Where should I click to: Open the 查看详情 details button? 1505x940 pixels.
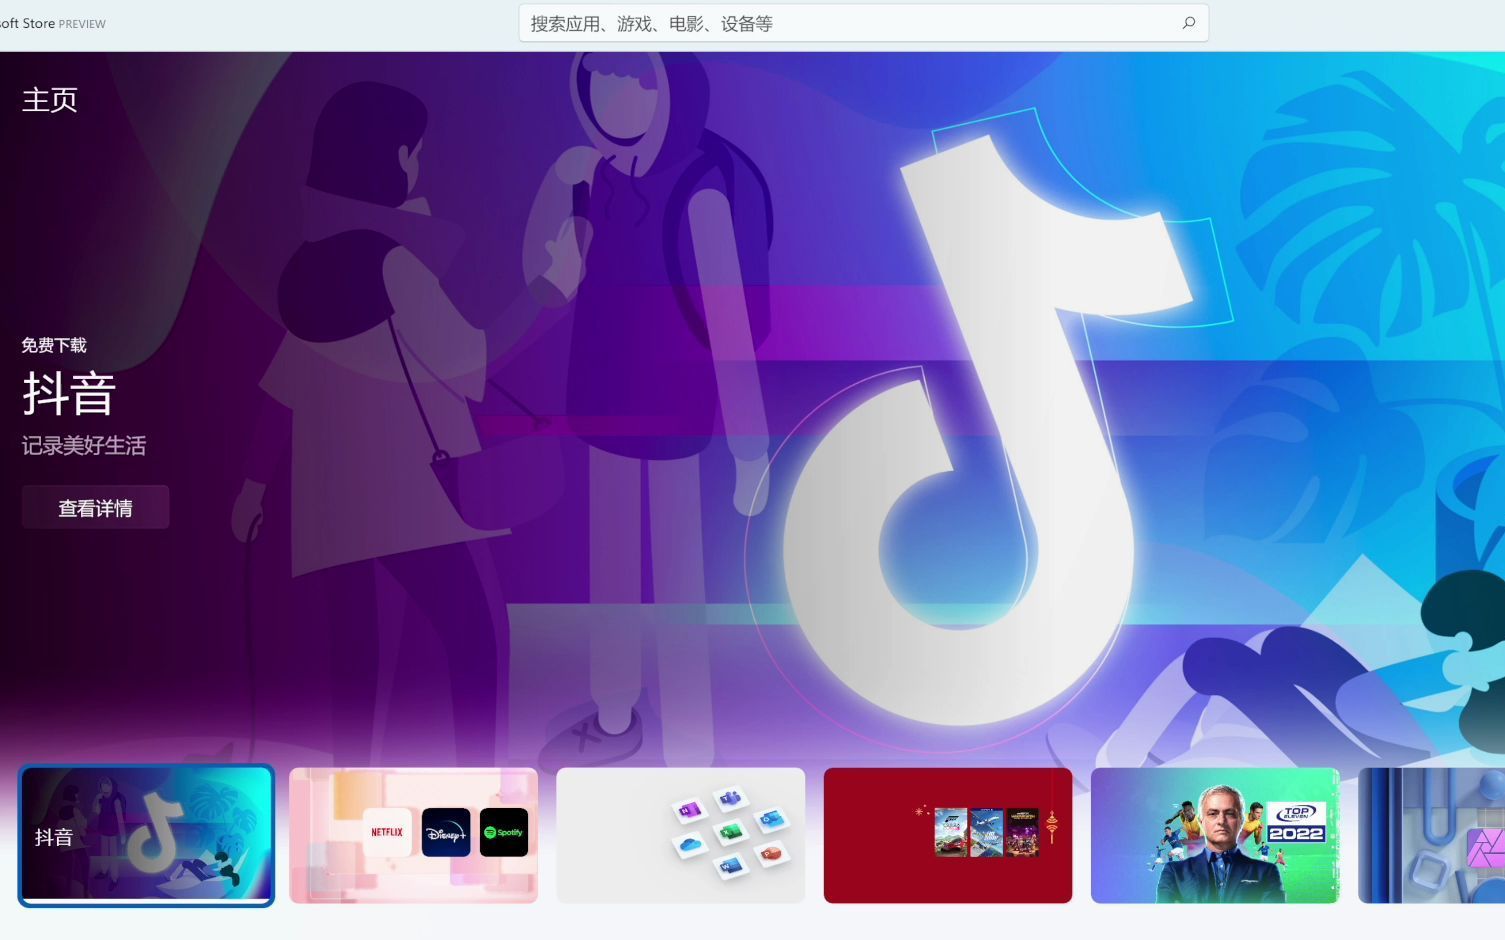[96, 508]
